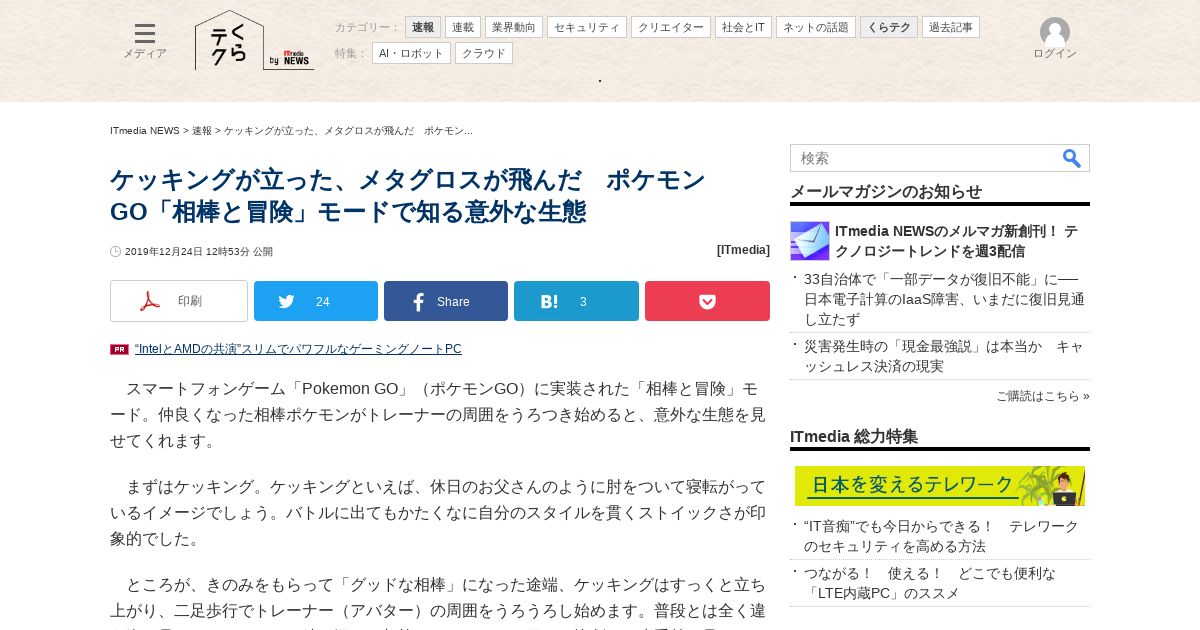Share article on Facebook button
This screenshot has height=630, width=1200.
tap(446, 301)
